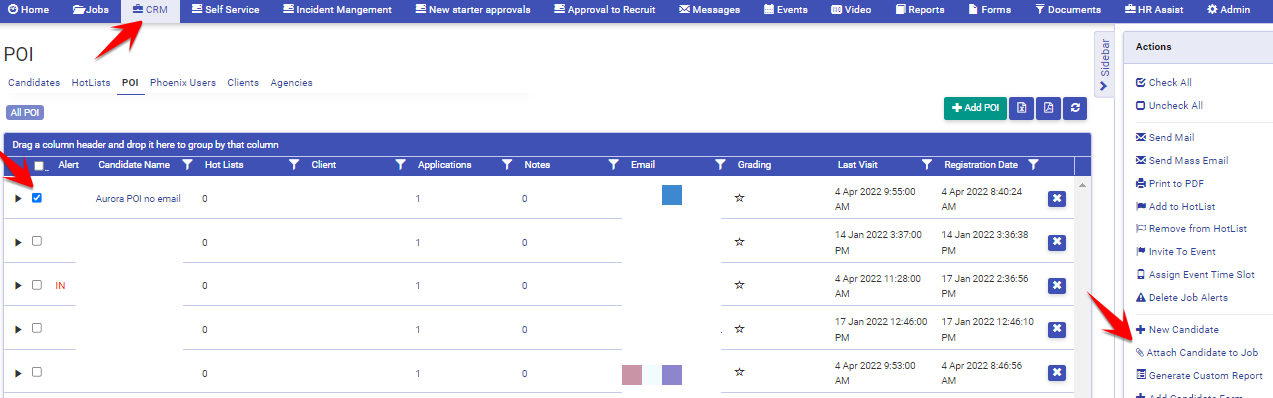Delete row registered 17 Jan 2022 2:36:56 PM

pyautogui.click(x=1056, y=286)
